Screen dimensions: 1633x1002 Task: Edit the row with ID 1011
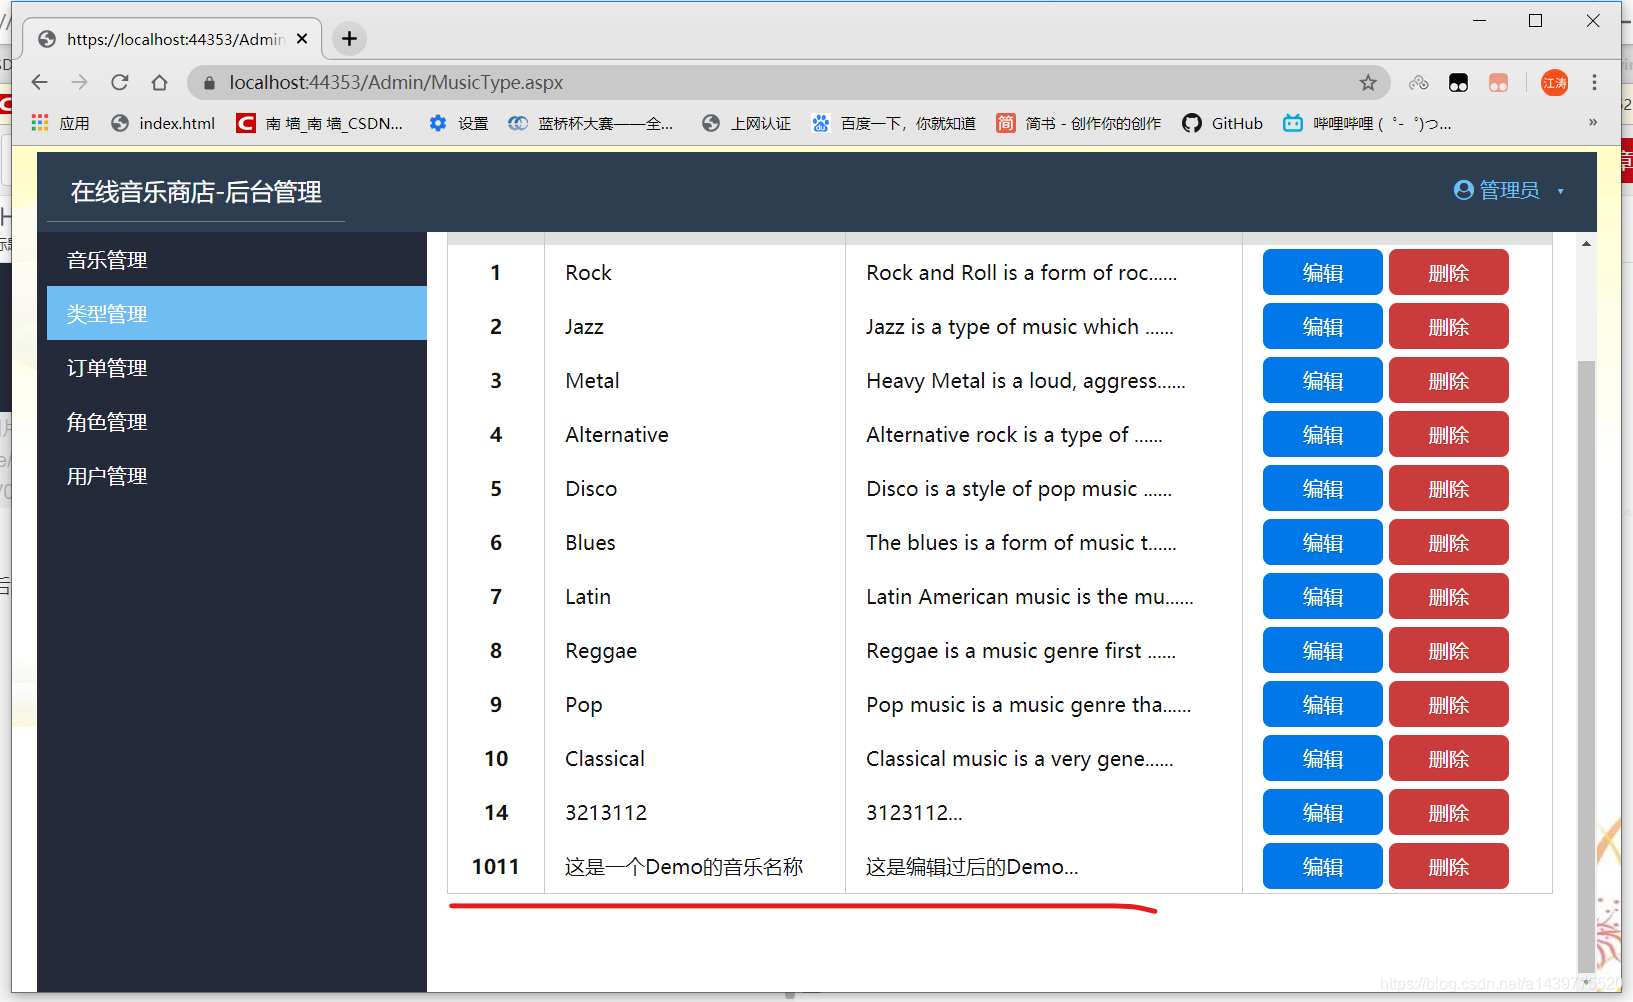point(1323,867)
